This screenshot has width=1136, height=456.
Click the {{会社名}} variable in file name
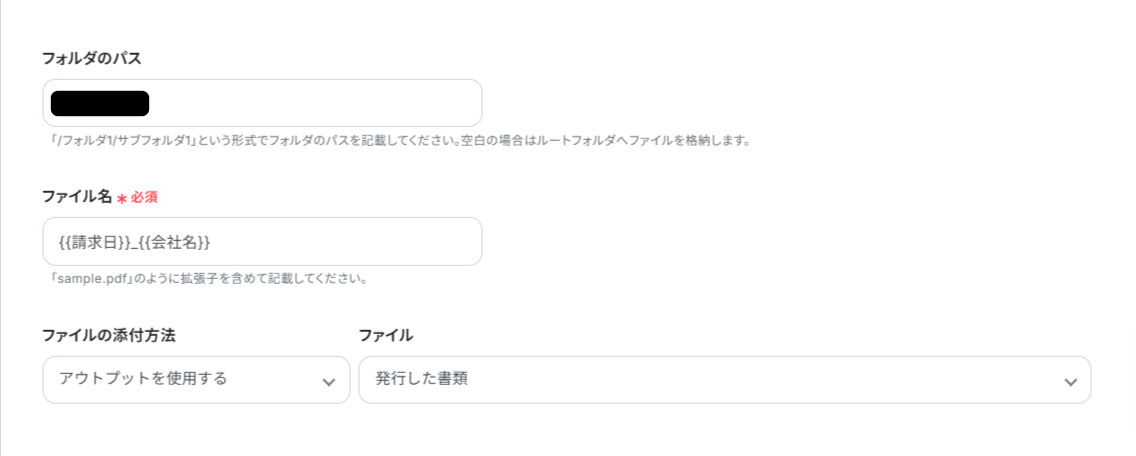pos(173,242)
